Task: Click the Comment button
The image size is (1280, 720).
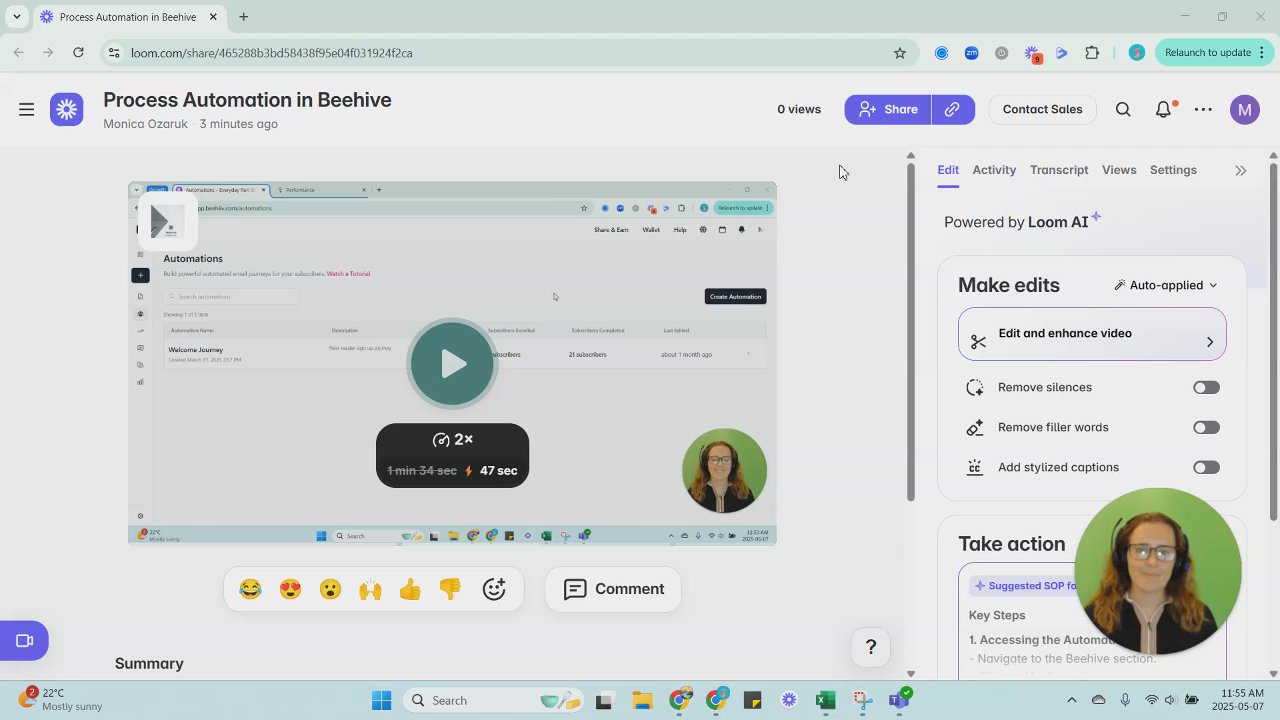Action: pyautogui.click(x=613, y=589)
